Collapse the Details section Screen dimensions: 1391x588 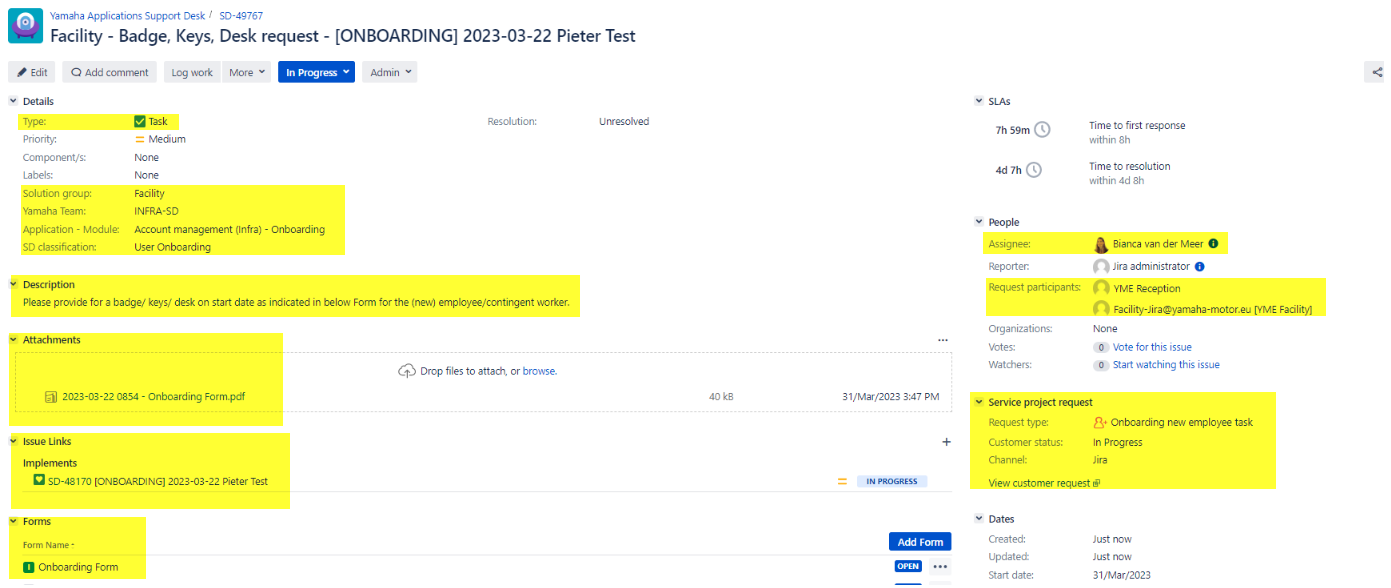pos(13,101)
